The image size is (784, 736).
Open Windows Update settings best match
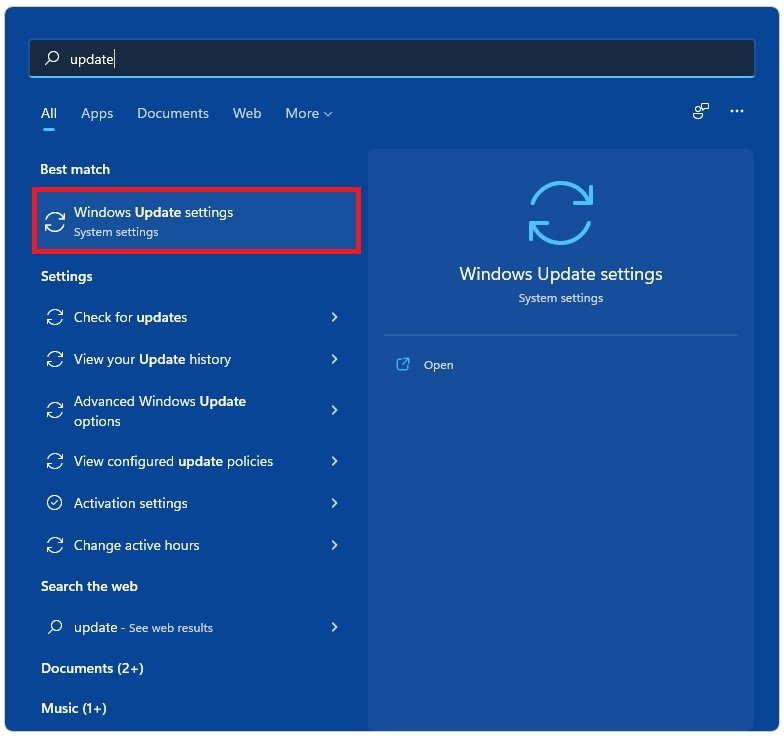(197, 221)
